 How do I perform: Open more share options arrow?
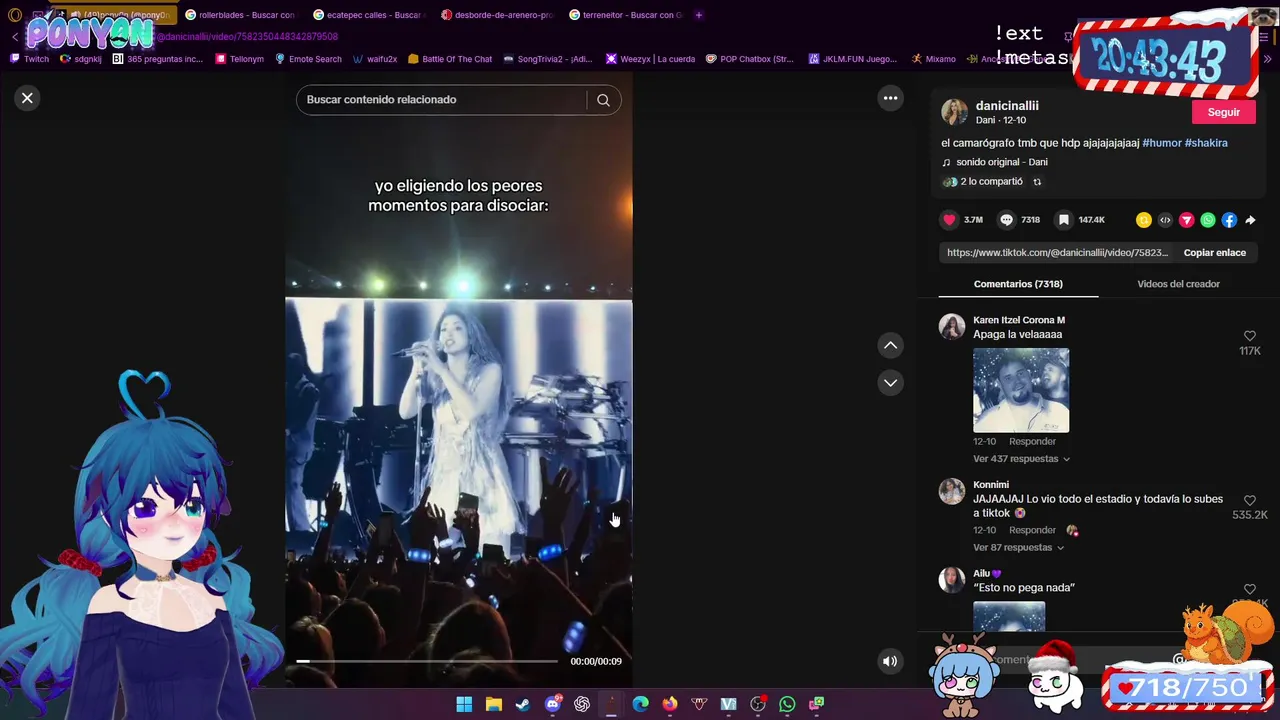click(1250, 220)
